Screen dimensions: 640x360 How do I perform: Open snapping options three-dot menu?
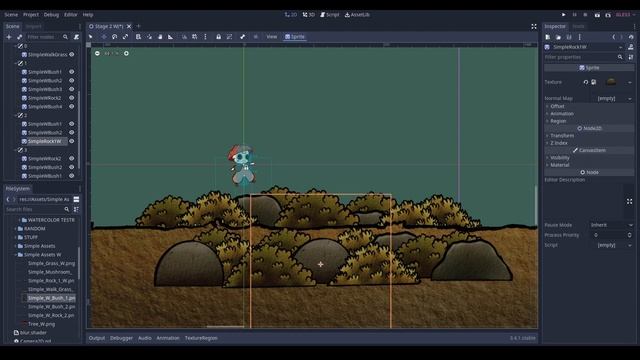(205, 37)
